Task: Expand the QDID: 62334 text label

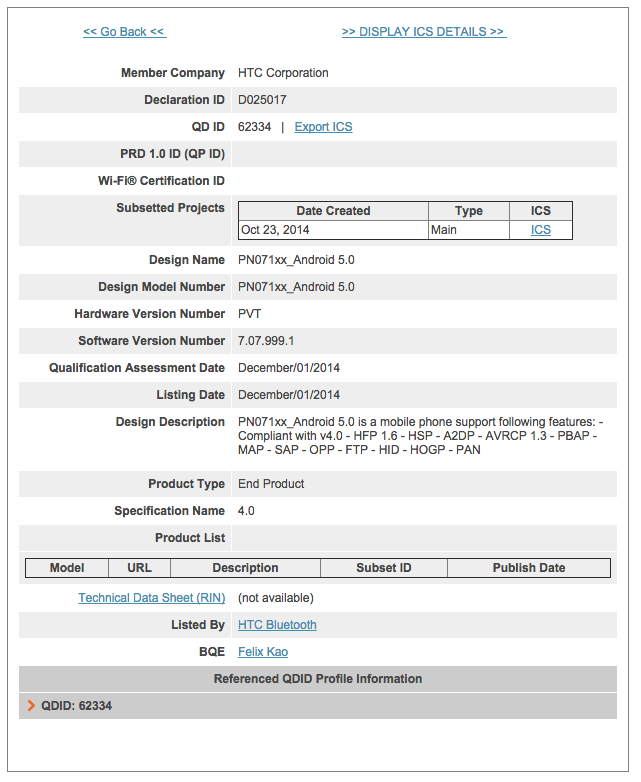Action: pos(77,706)
